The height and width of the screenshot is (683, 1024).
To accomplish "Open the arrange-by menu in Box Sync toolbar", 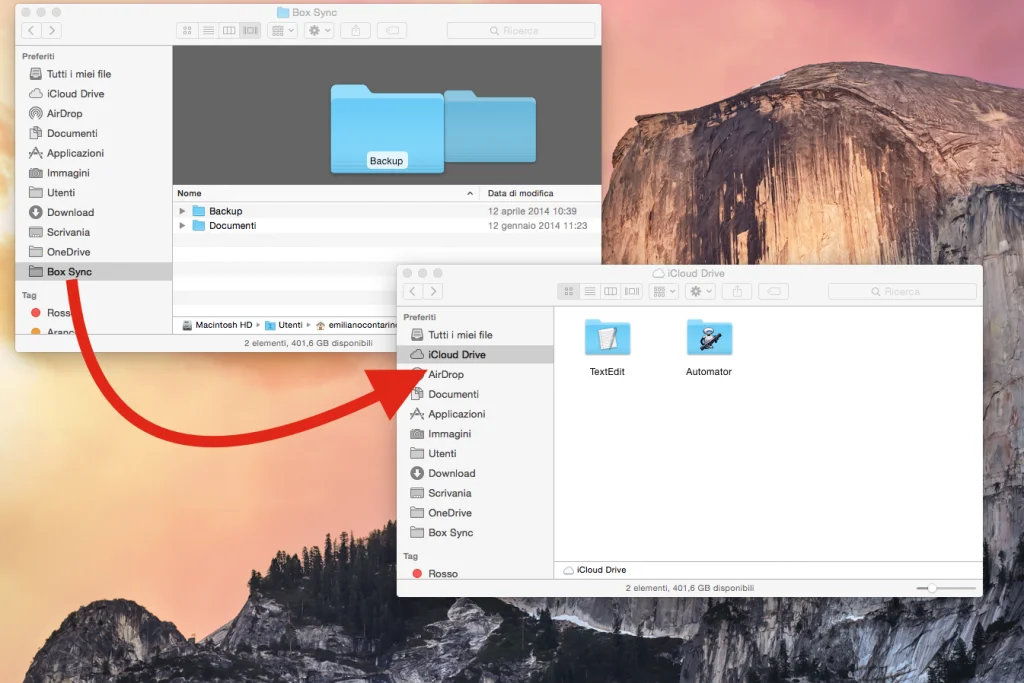I will click(x=281, y=30).
